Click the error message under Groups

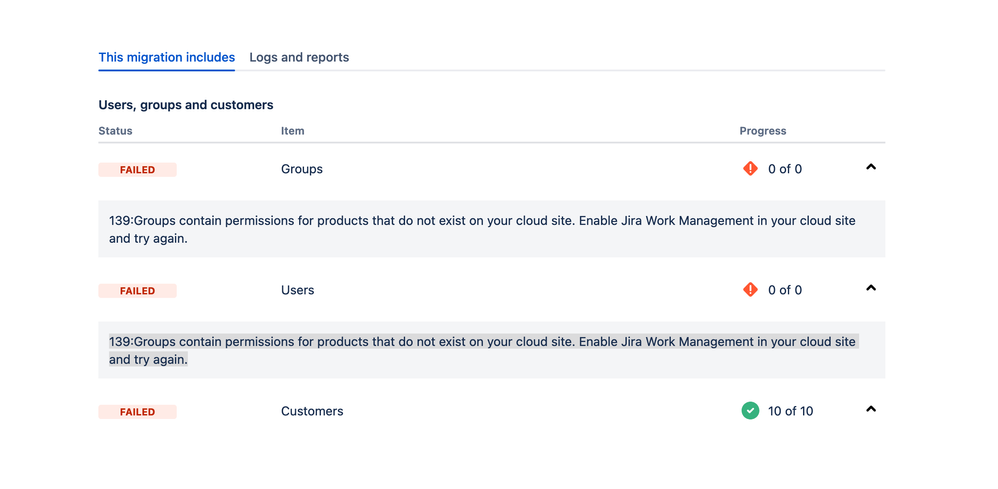(482, 230)
